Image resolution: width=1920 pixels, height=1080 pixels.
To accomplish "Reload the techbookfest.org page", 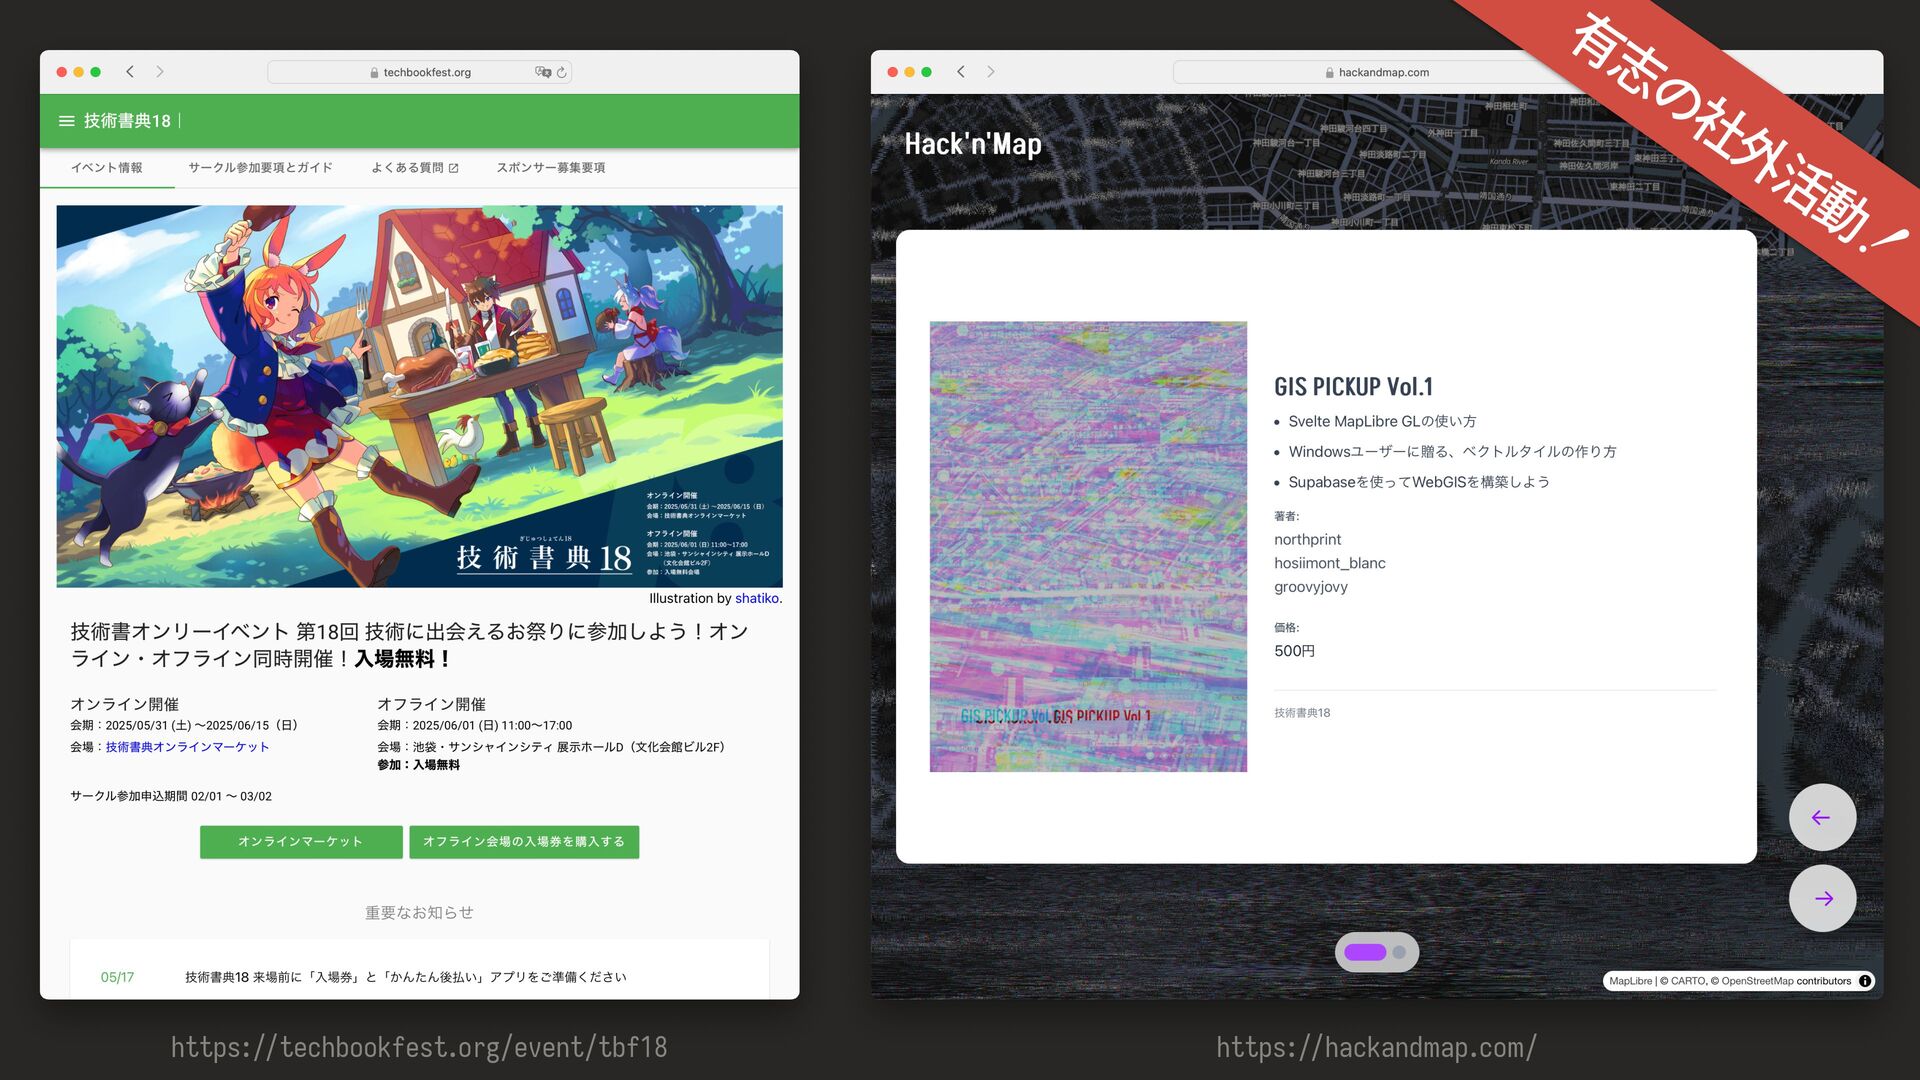I will [x=562, y=72].
